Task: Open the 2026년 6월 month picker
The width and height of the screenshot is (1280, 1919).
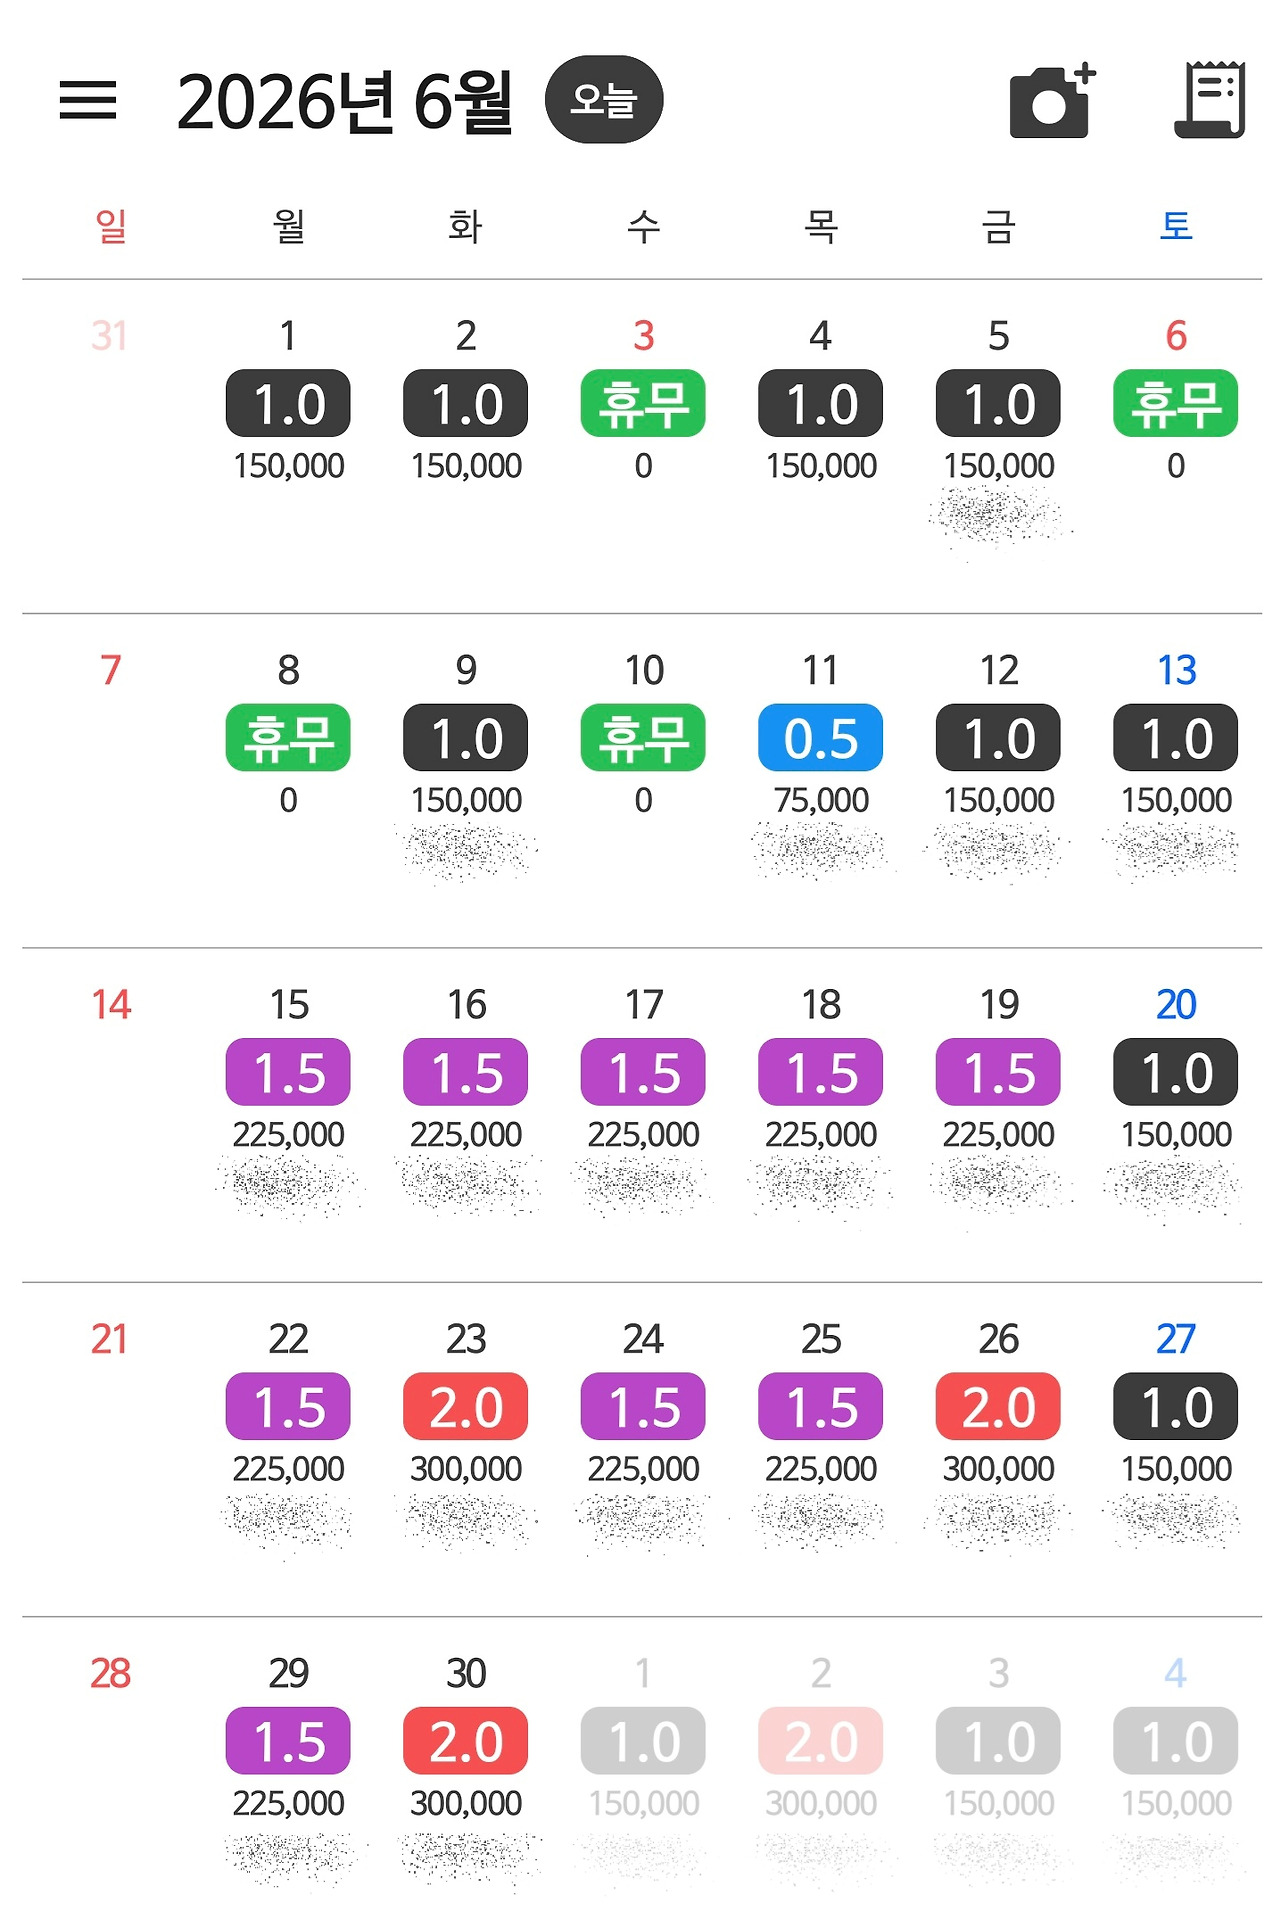Action: (344, 101)
